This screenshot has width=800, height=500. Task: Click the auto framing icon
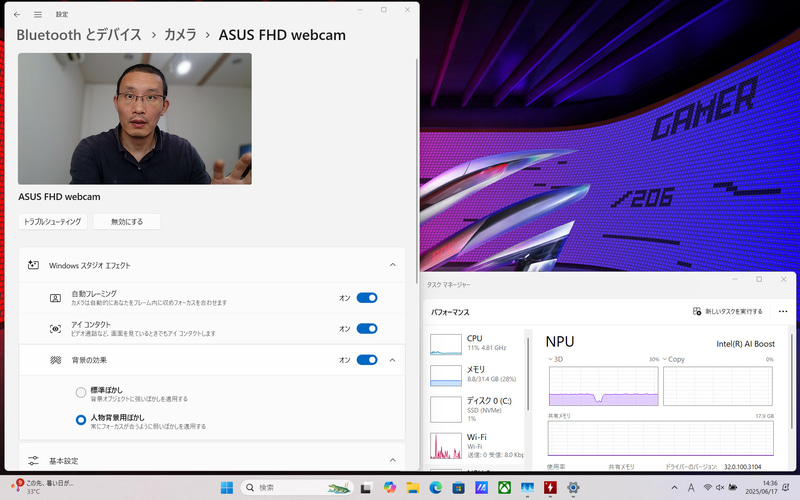click(55, 298)
